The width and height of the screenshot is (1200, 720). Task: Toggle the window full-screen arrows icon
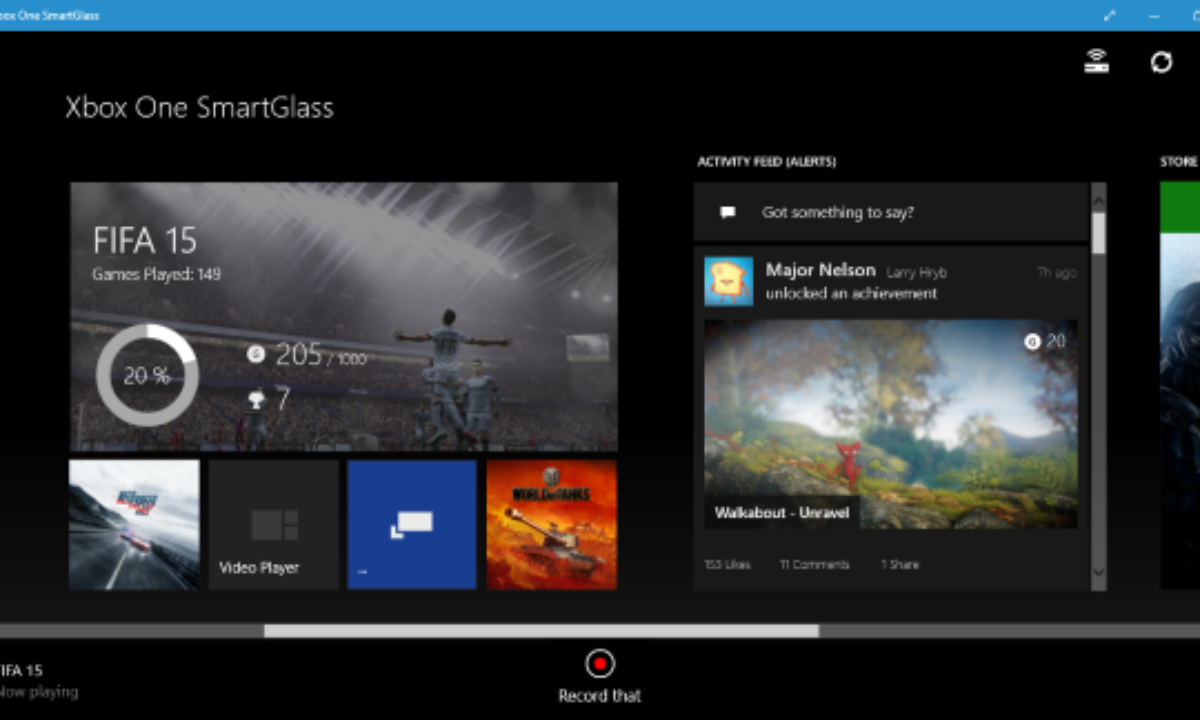[1109, 15]
